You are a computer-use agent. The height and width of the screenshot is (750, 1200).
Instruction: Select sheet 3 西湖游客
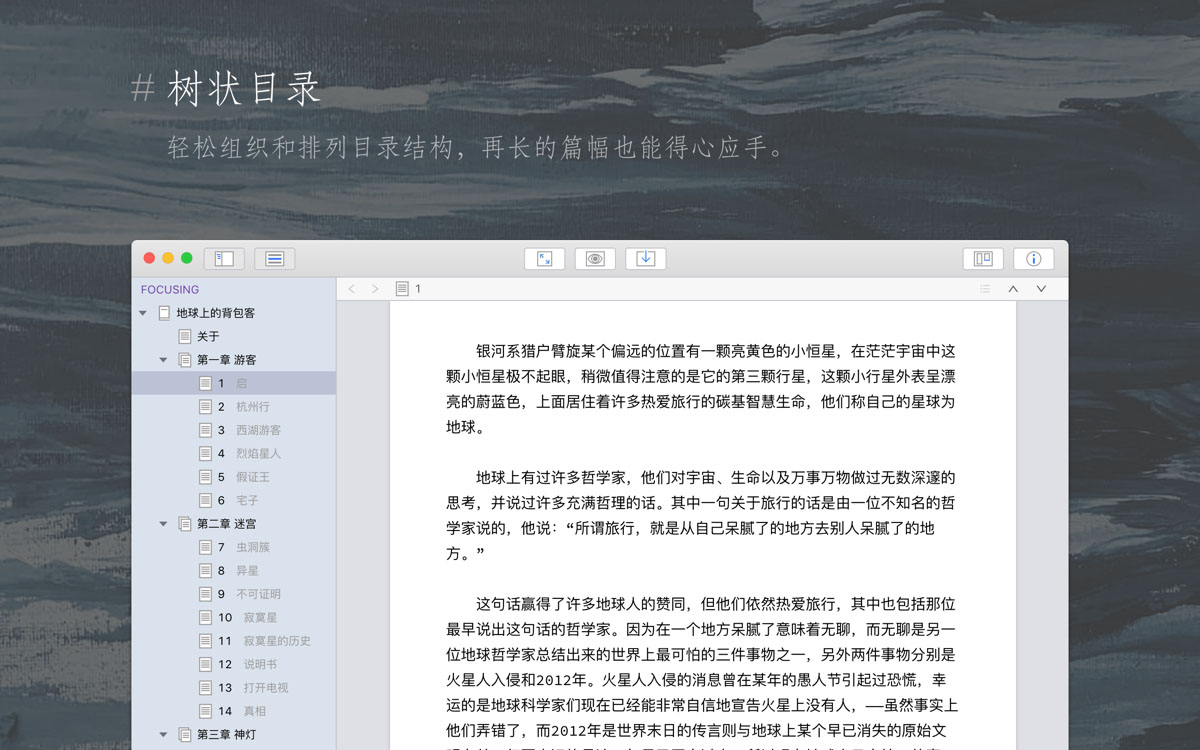(x=234, y=430)
